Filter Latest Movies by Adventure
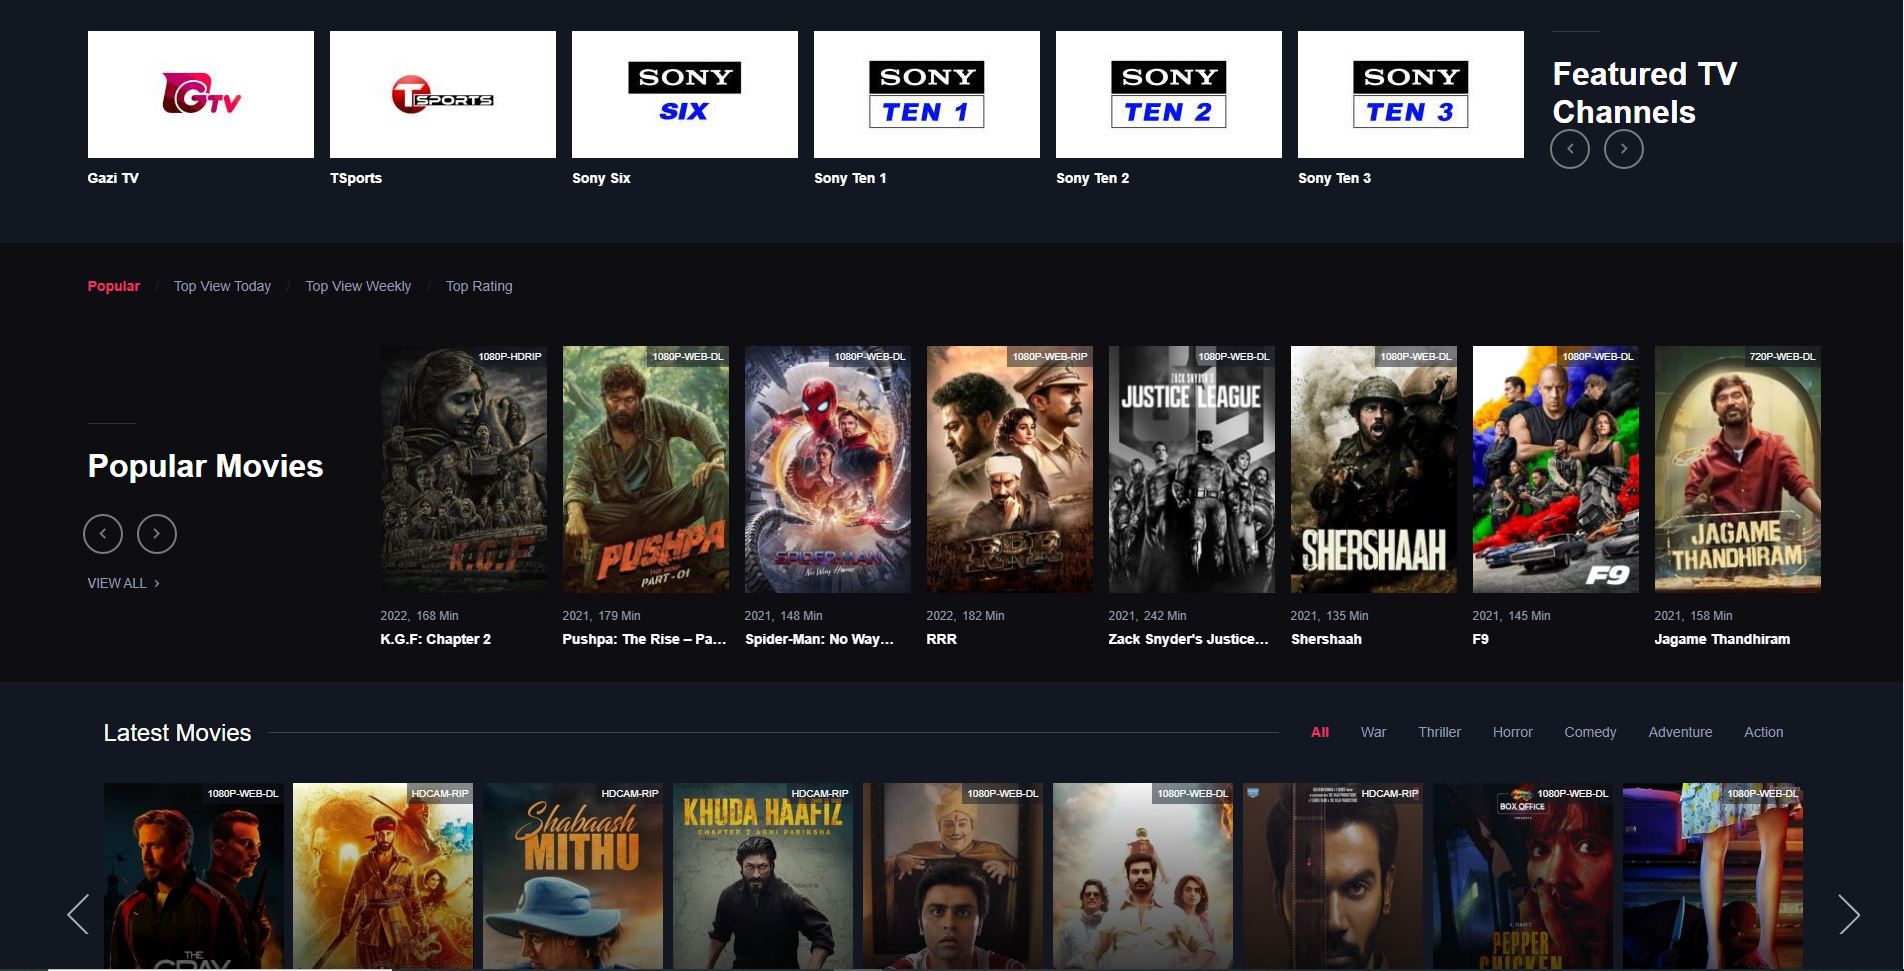This screenshot has width=1904, height=971. pyautogui.click(x=1680, y=732)
